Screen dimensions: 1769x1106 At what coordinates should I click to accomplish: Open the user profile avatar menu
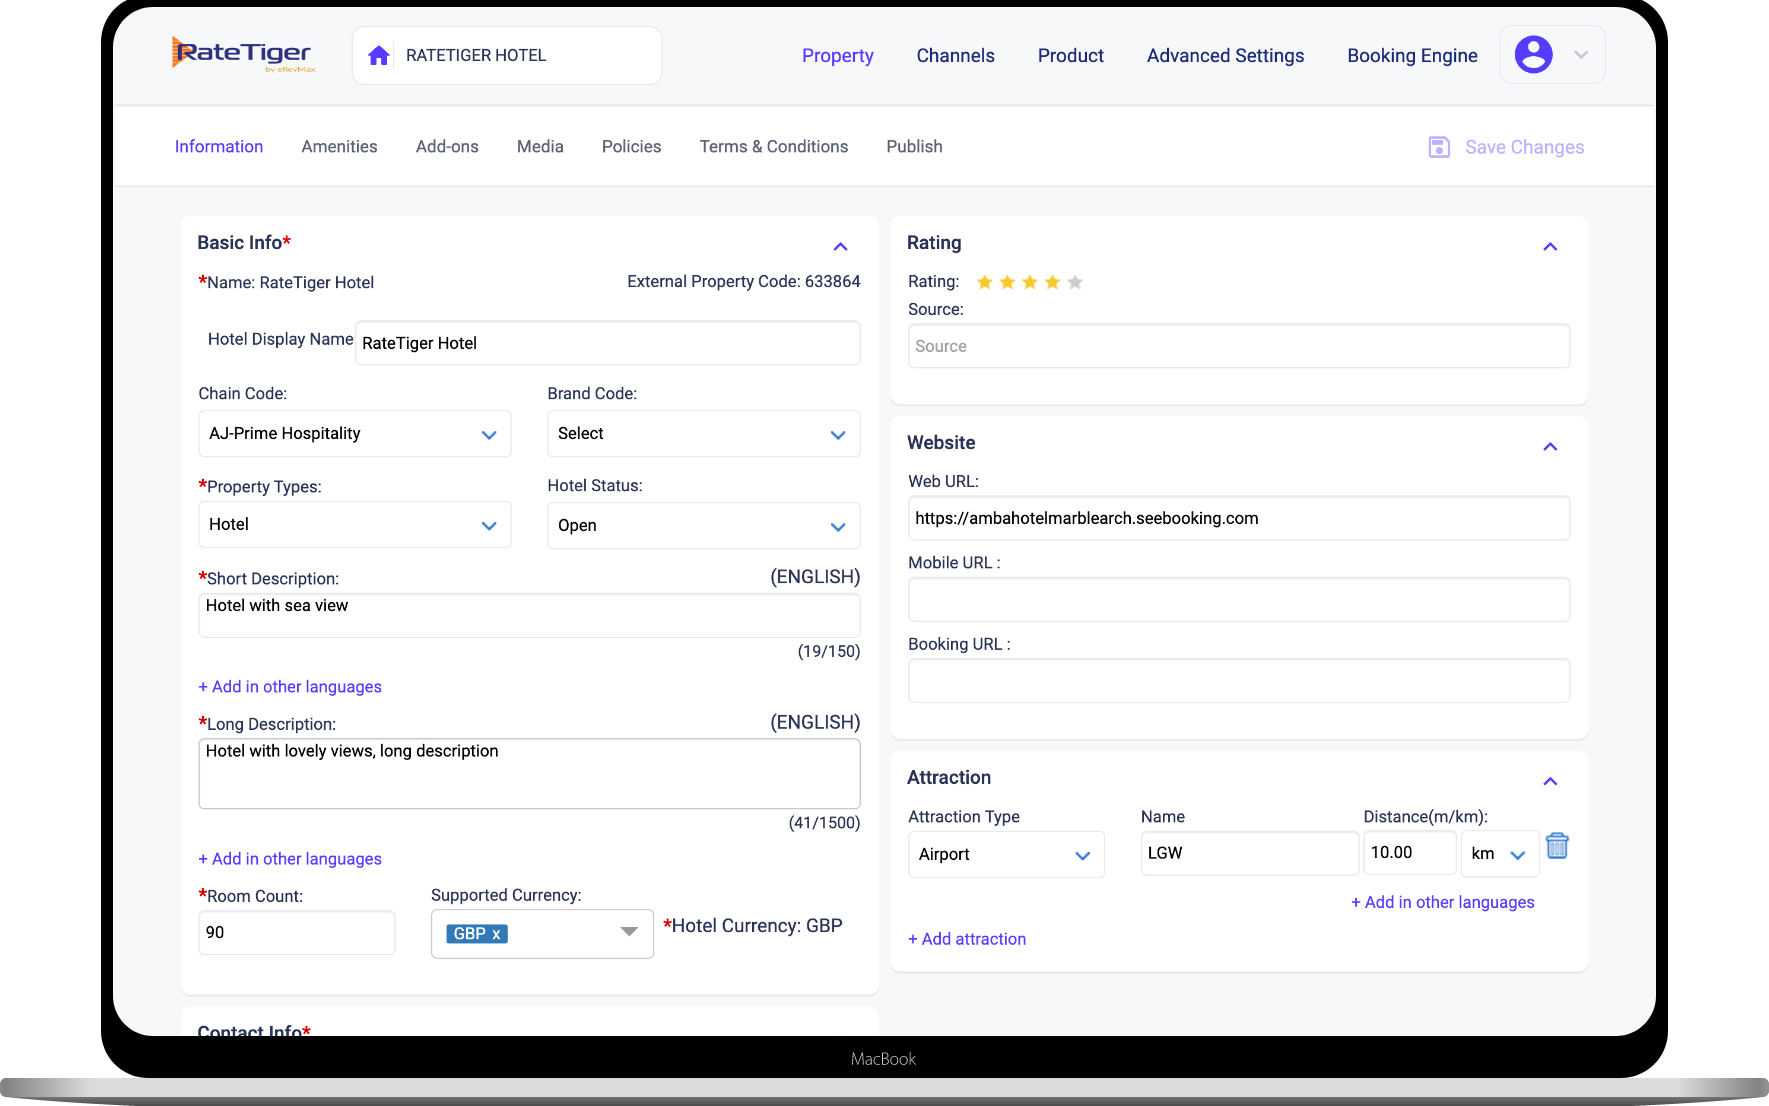click(x=1533, y=55)
